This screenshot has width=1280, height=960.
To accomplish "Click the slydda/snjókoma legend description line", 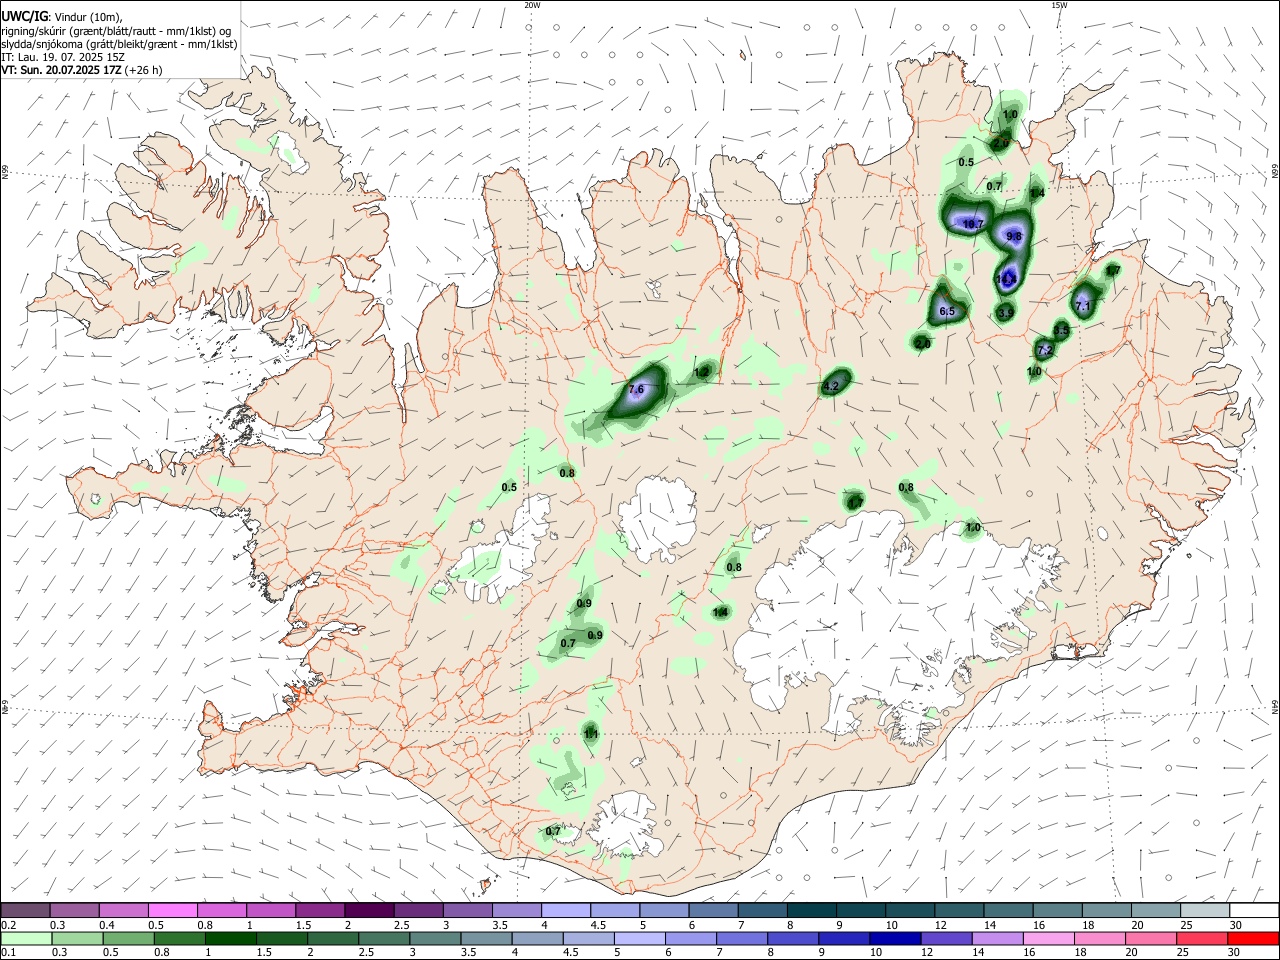I will pos(120,44).
